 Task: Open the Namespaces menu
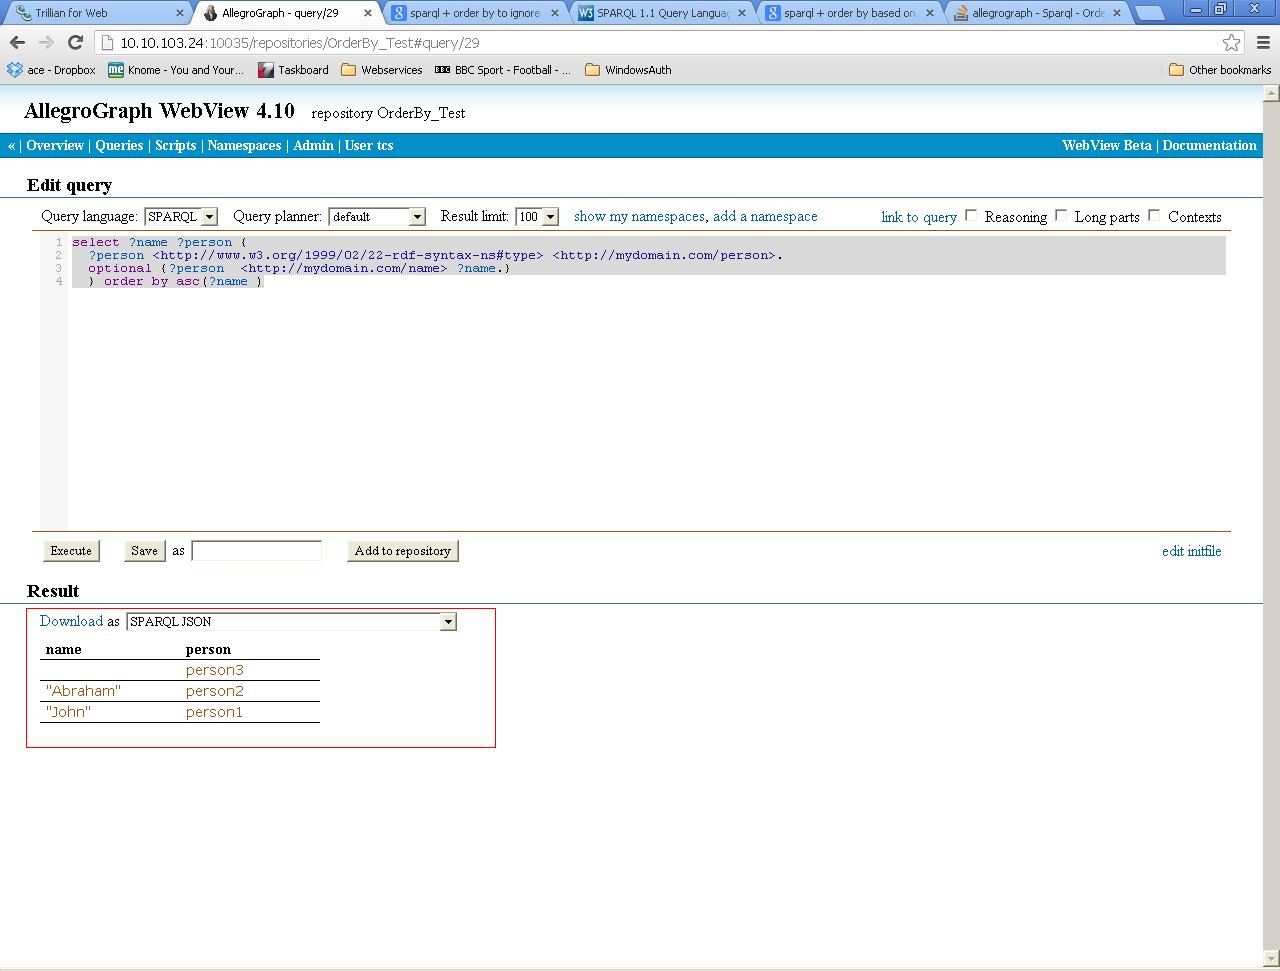pyautogui.click(x=244, y=145)
